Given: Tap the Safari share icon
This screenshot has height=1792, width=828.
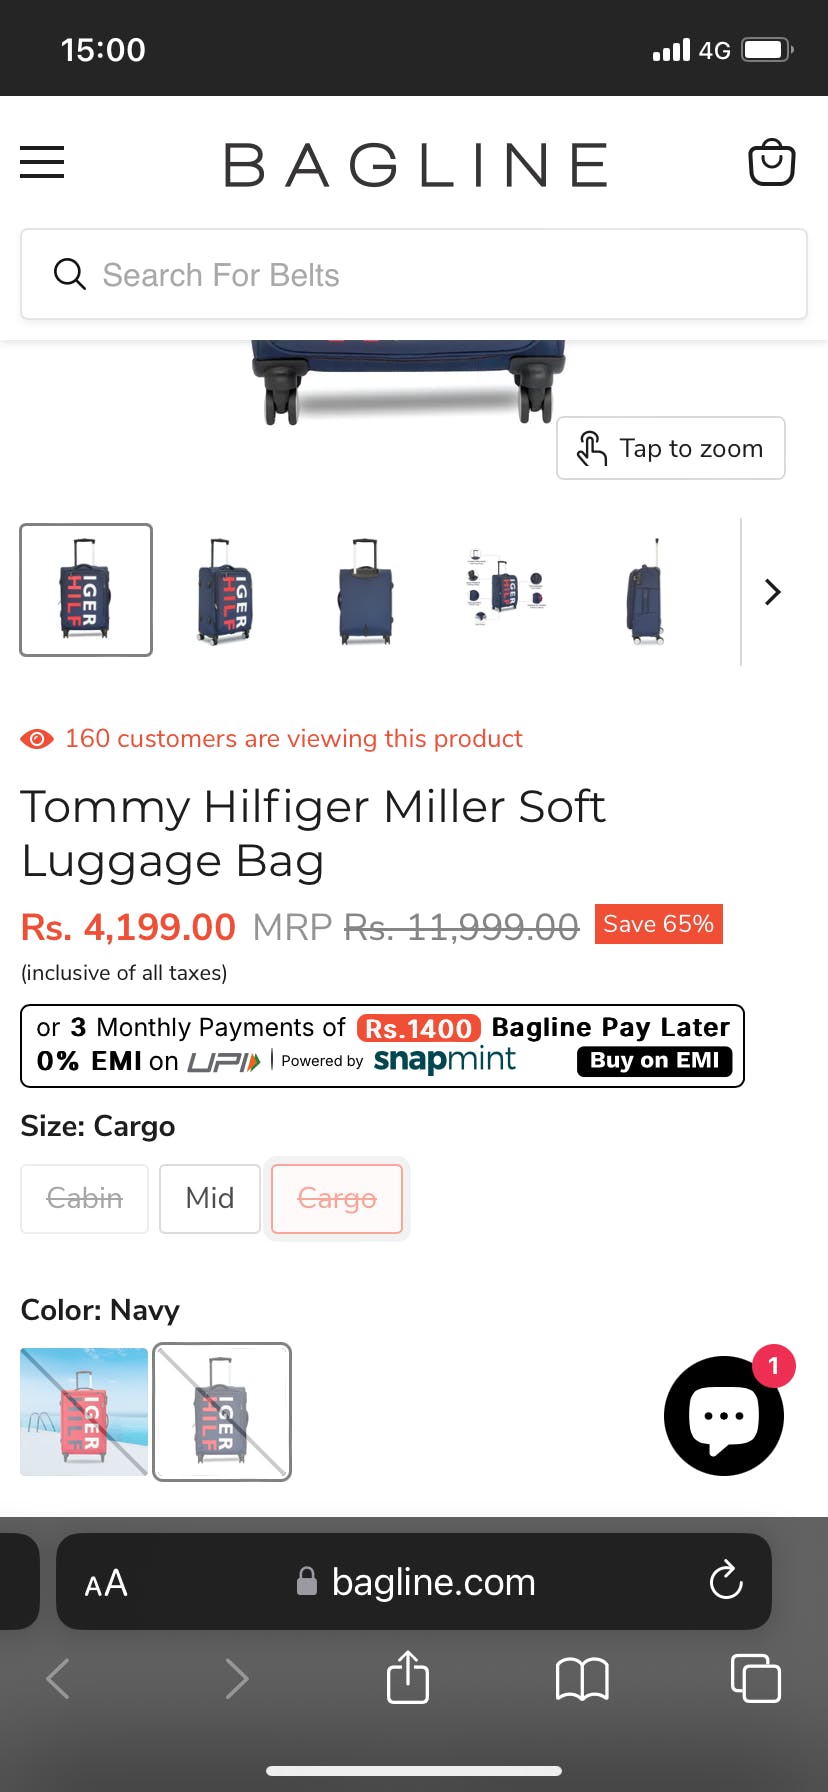Looking at the screenshot, I should (408, 1677).
